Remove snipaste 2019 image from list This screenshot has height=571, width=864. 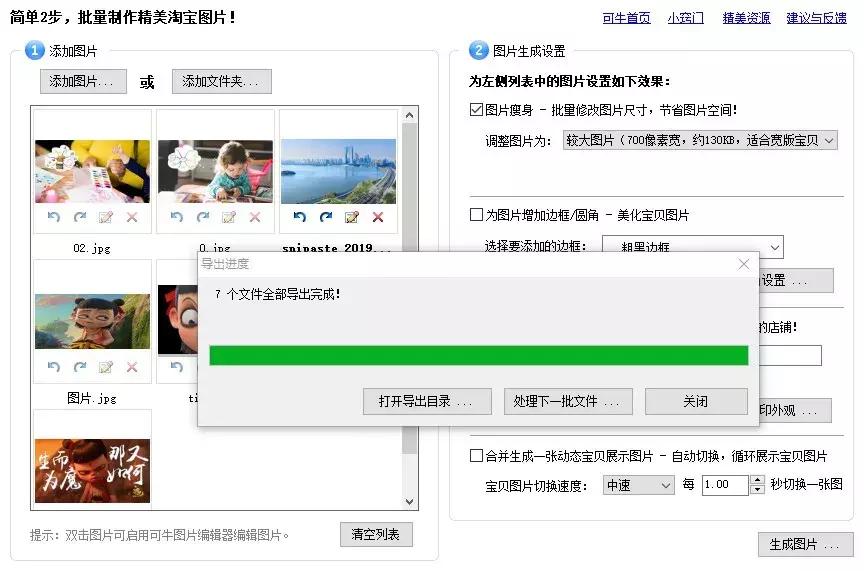[x=377, y=217]
